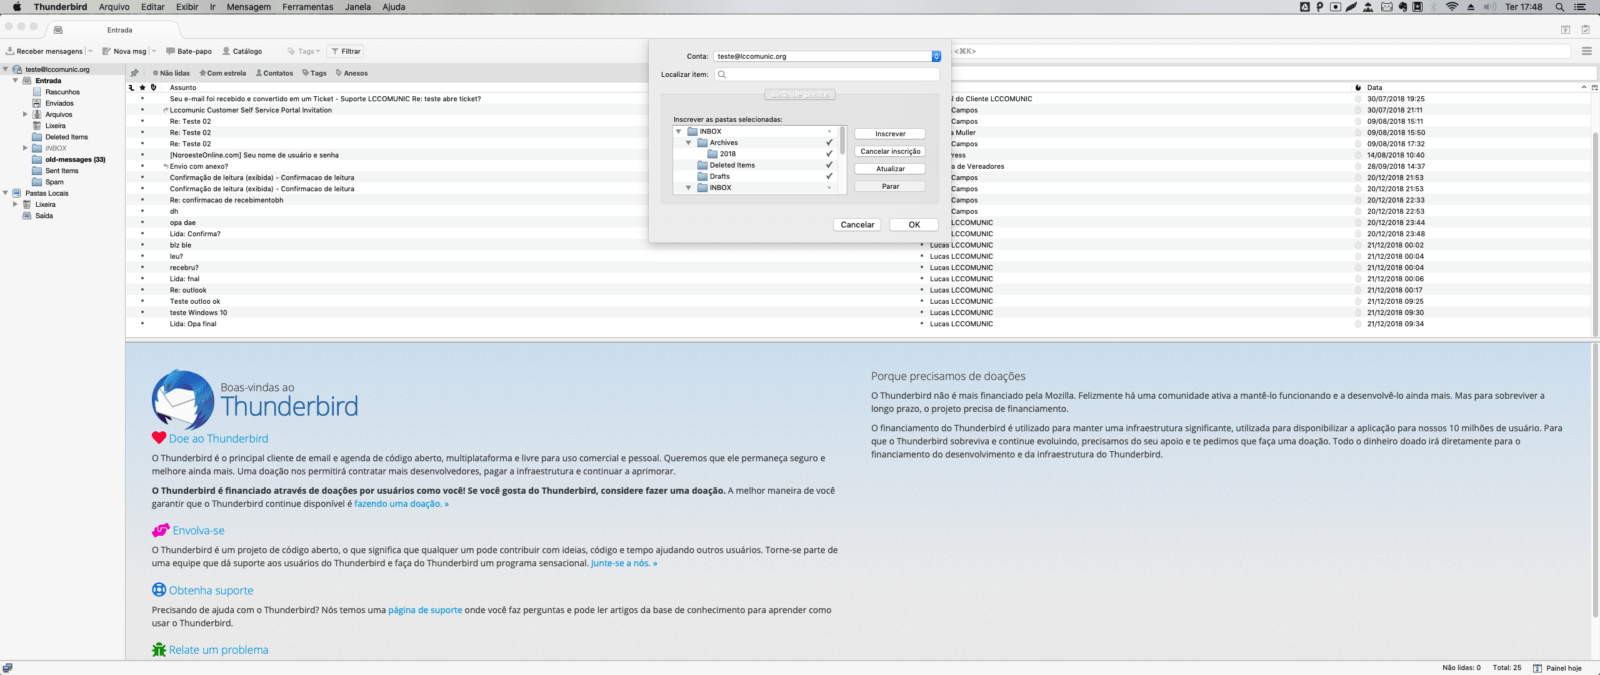Open the Catálogo address book
1600x675 pixels.
242,51
